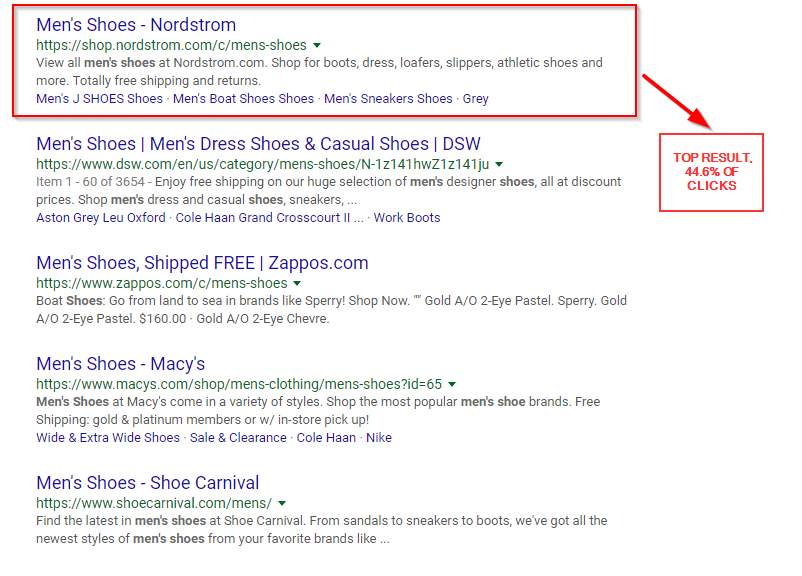Open Men's Shoes - Shoe Carnival result
Viewport: 802px width, 576px height.
(x=148, y=483)
